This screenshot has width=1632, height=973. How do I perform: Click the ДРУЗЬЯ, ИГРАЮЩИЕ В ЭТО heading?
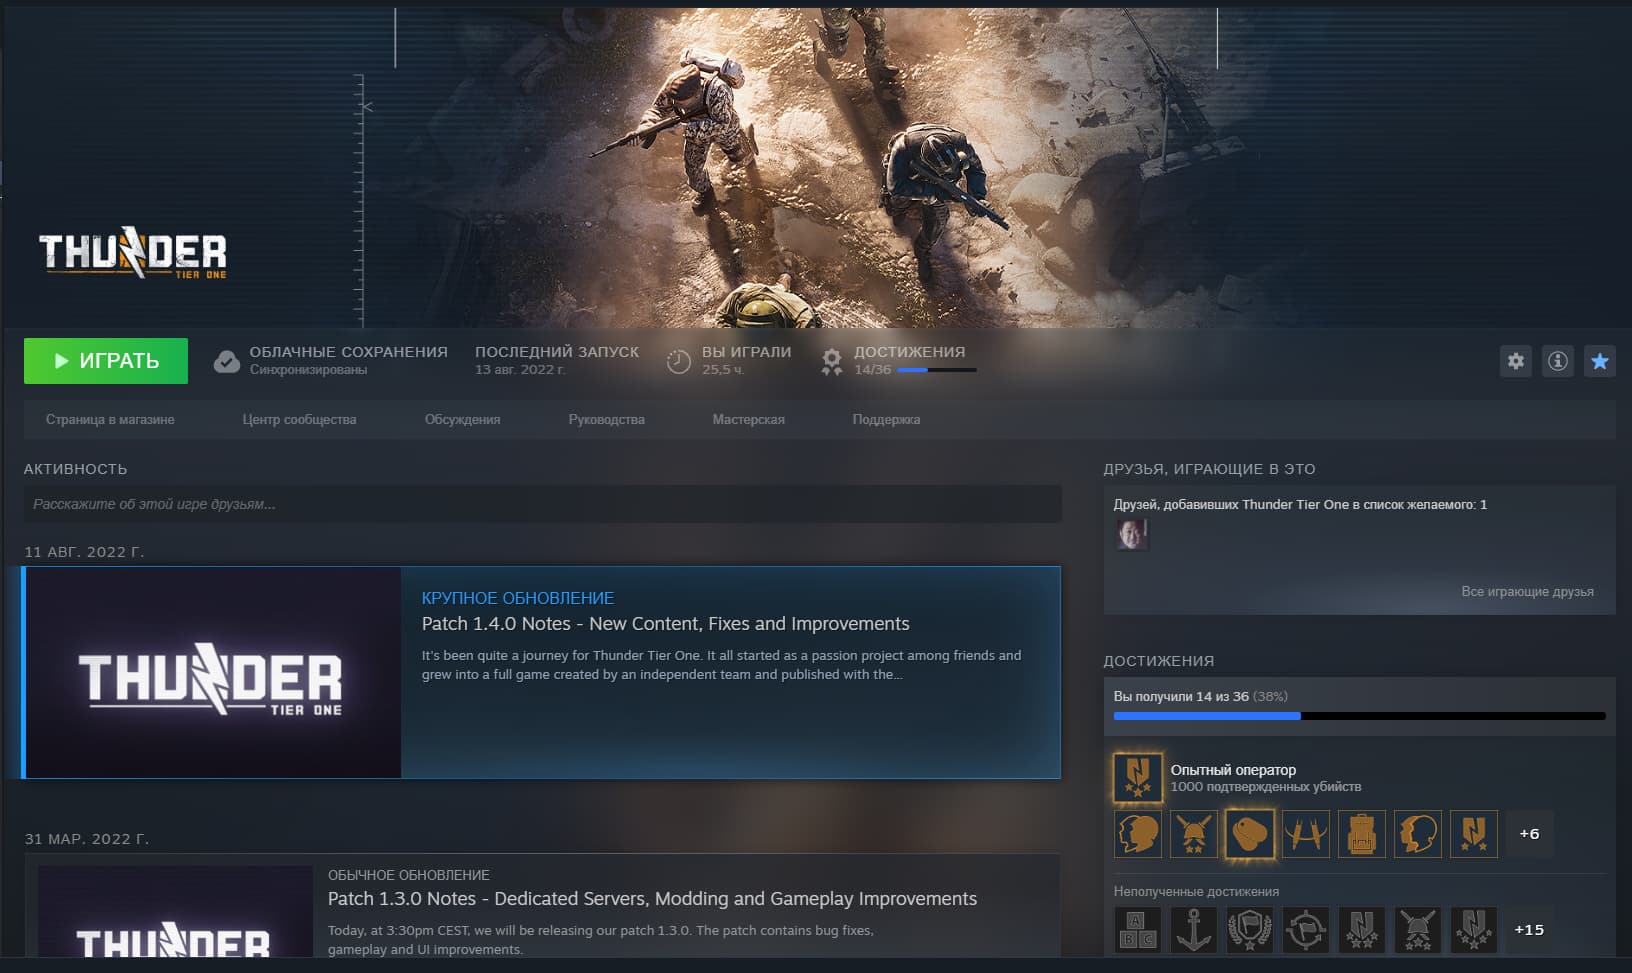pos(1209,469)
